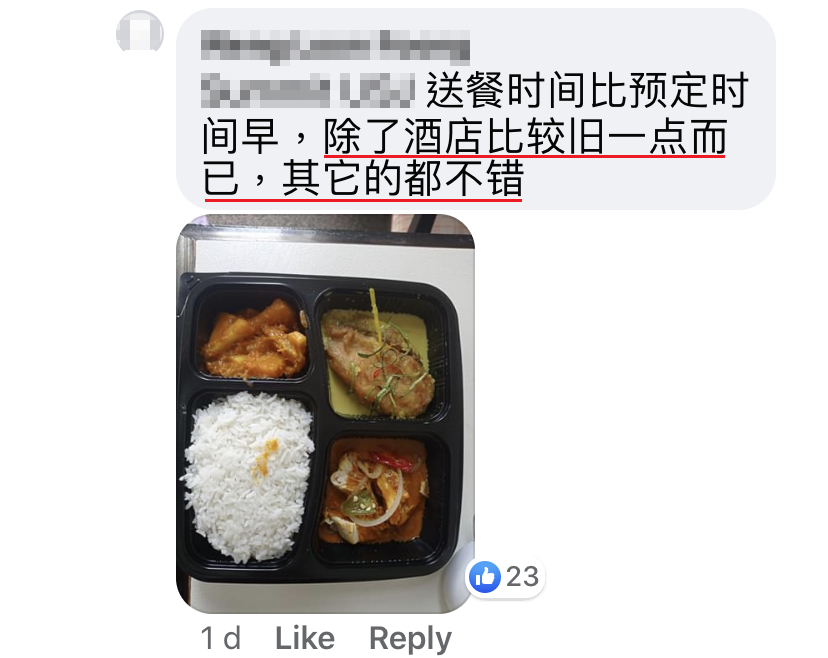This screenshot has width=828, height=658.
Task: Click the red-underlined text 除了酒店比较旧一点而
Action: click(x=525, y=137)
